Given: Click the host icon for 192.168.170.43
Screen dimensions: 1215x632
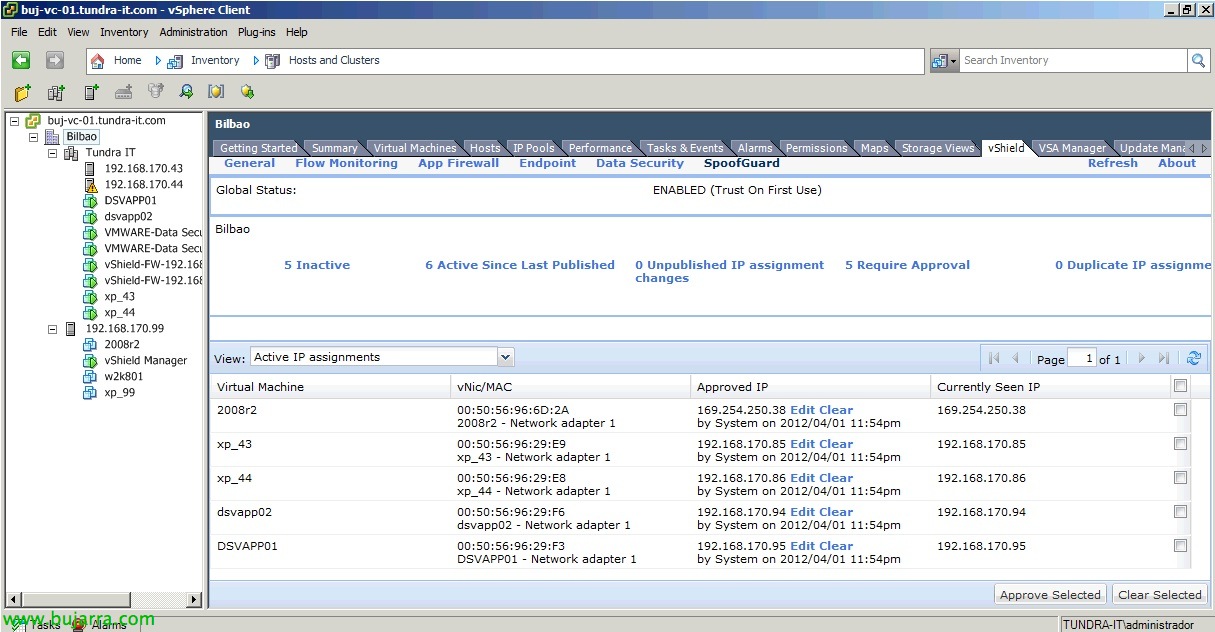Looking at the screenshot, I should [91, 169].
